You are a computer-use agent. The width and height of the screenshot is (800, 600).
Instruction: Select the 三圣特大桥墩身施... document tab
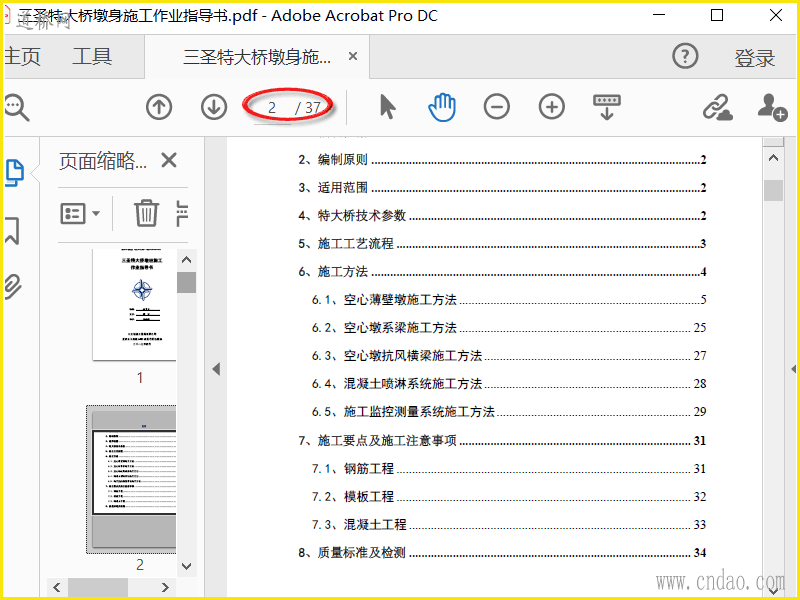[257, 56]
